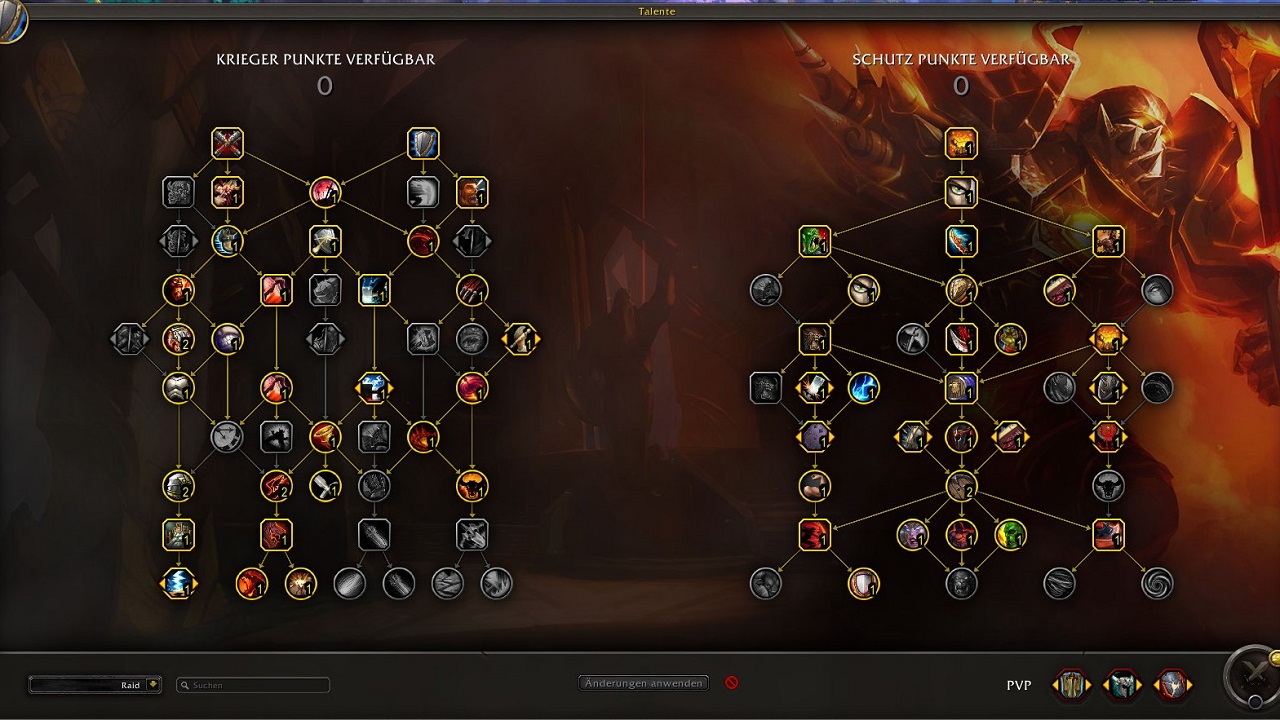Click the Änderungen anwenden button

click(644, 683)
